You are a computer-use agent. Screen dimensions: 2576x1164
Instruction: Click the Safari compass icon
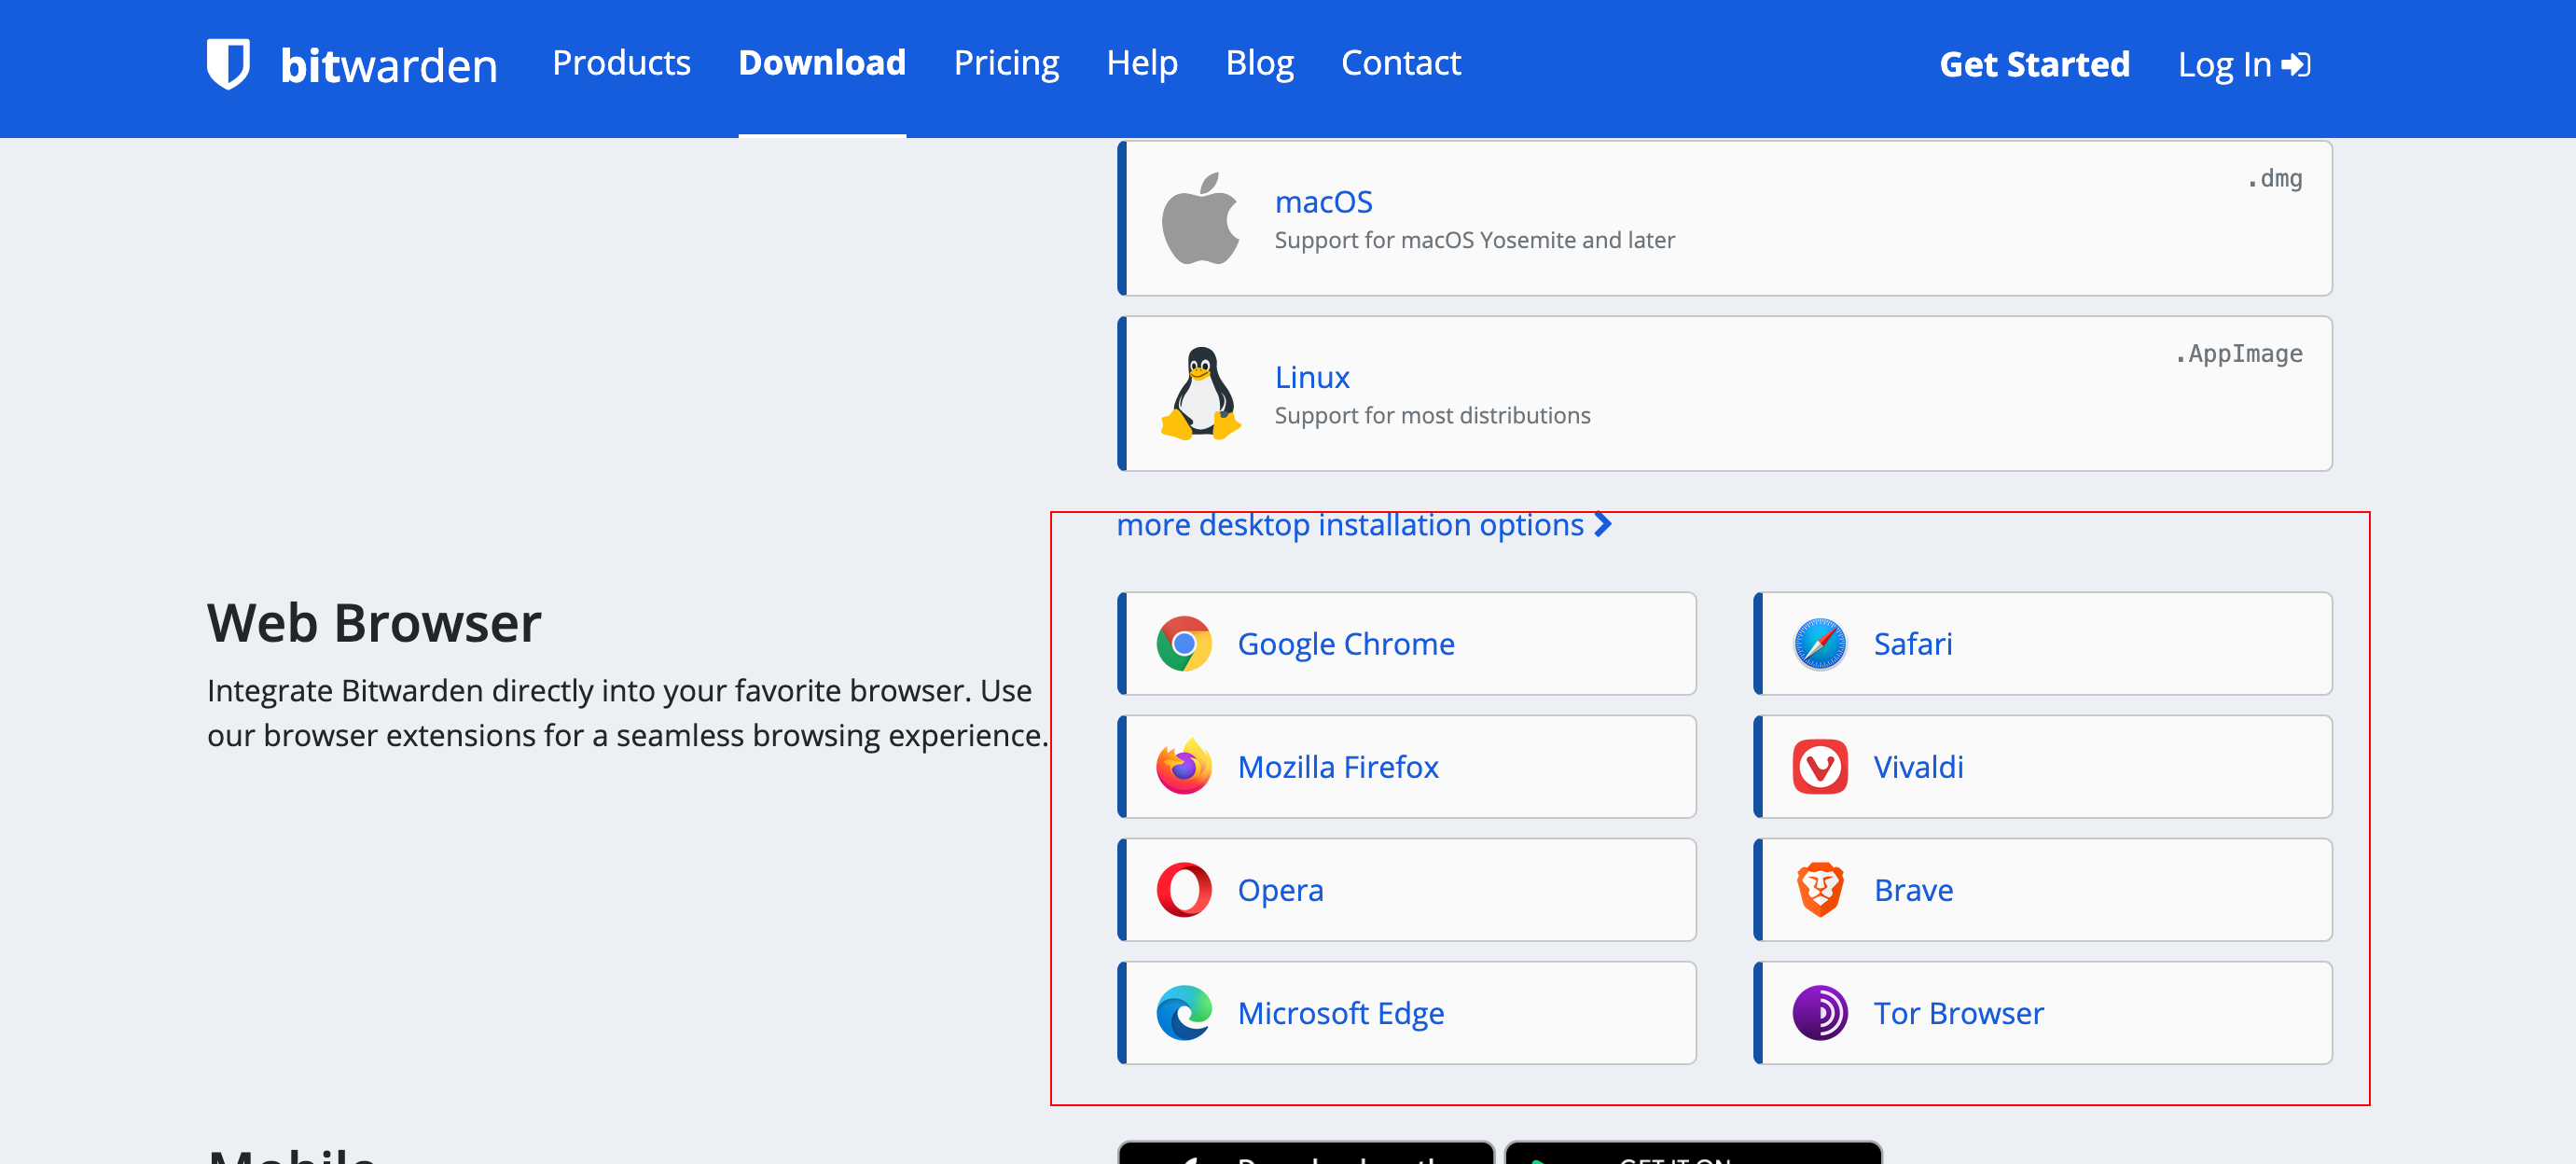click(x=1820, y=644)
